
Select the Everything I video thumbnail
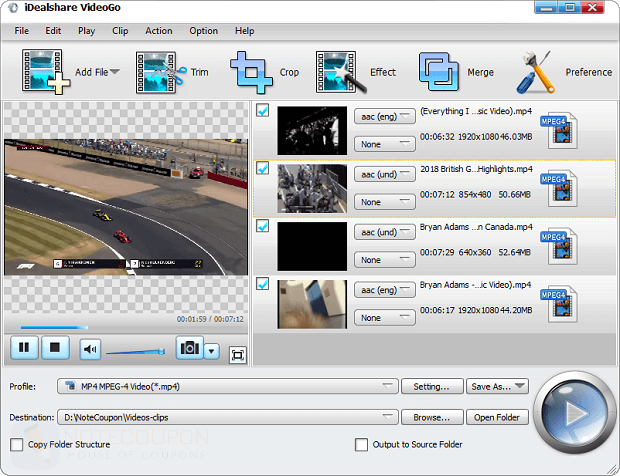[x=312, y=130]
